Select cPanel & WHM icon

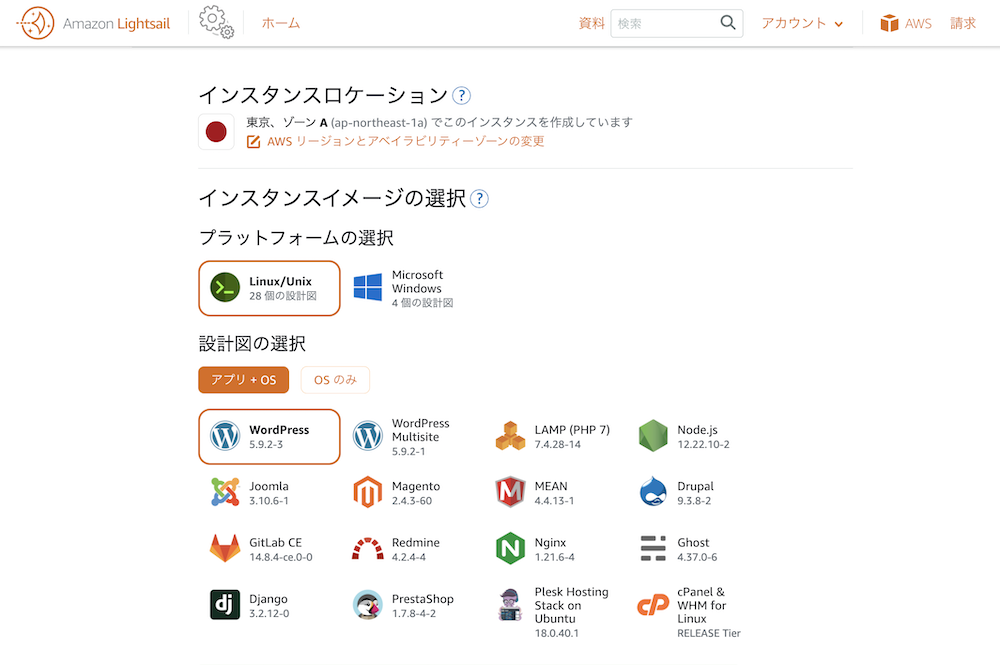653,604
